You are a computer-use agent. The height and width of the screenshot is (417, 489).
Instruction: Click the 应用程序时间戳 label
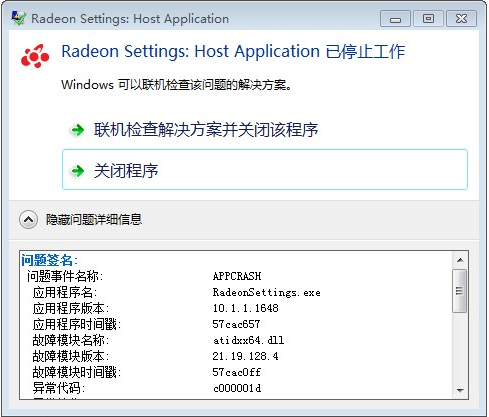[77, 324]
